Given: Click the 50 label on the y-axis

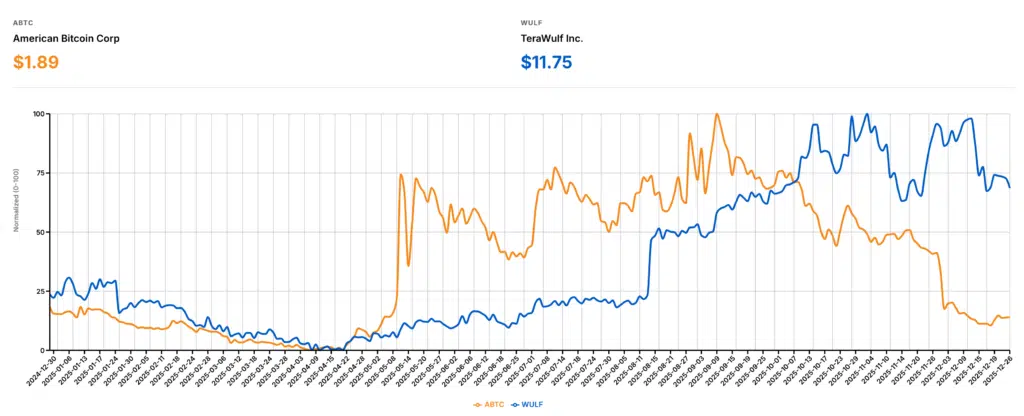Looking at the screenshot, I should tap(40, 232).
